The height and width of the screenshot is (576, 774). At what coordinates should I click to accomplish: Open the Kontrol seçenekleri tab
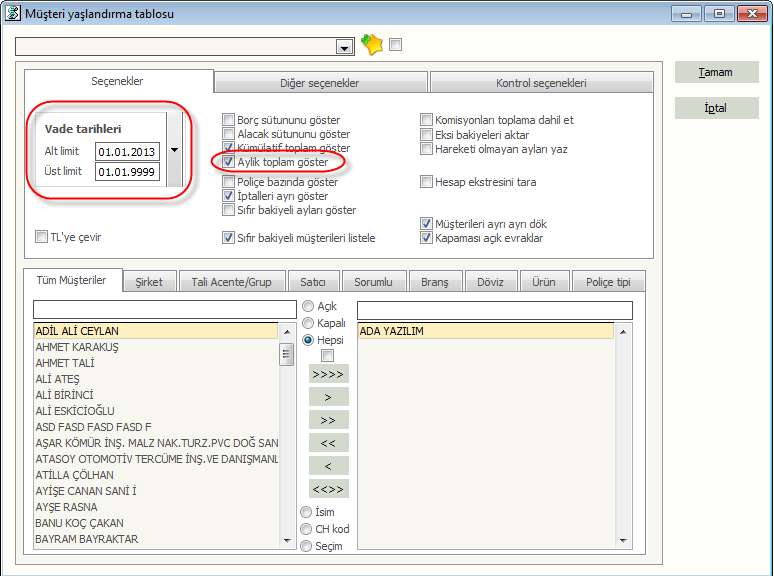pos(541,83)
